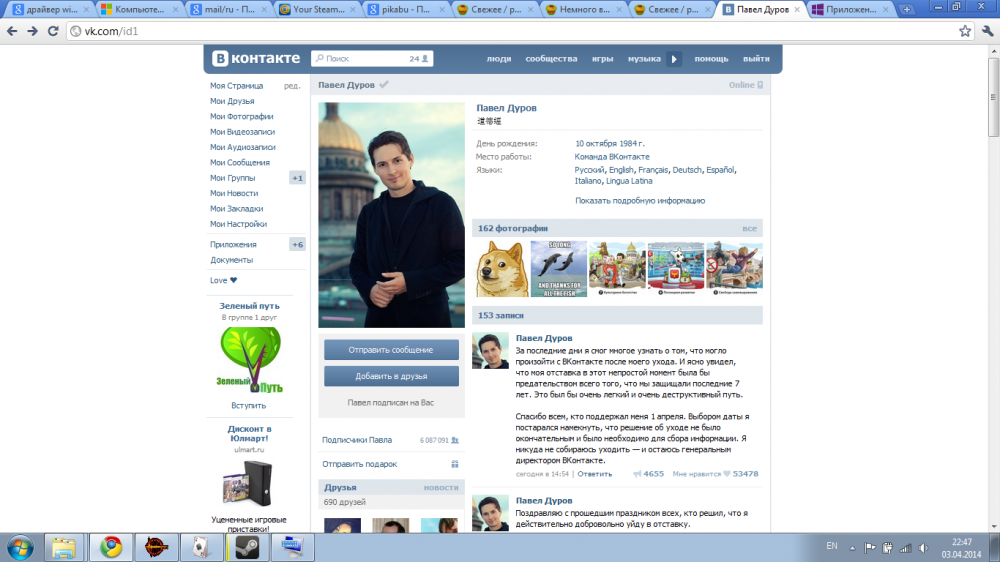1000x562 pixels.
Task: Open Мои Аудиозаписи in left menu
Action: click(x=242, y=147)
